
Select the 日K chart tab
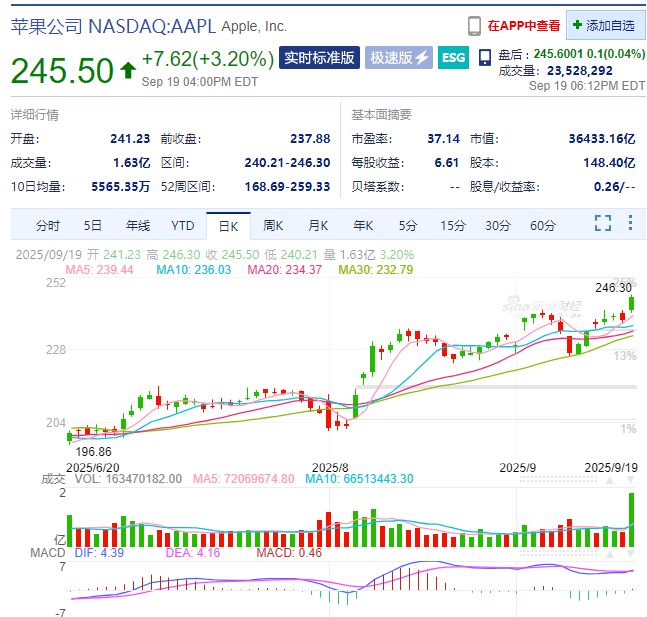tap(228, 226)
